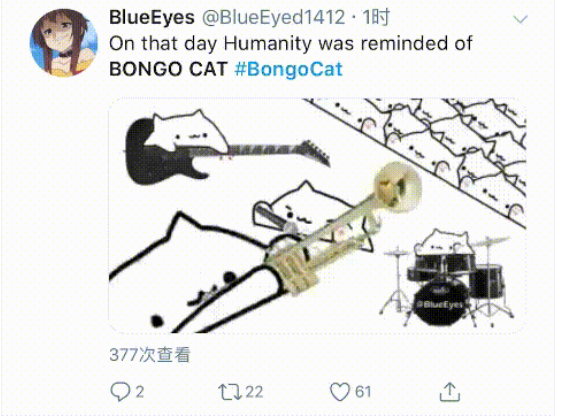566x416 pixels.
Task: Click the trumpet in the GIF
Action: pos(345,228)
